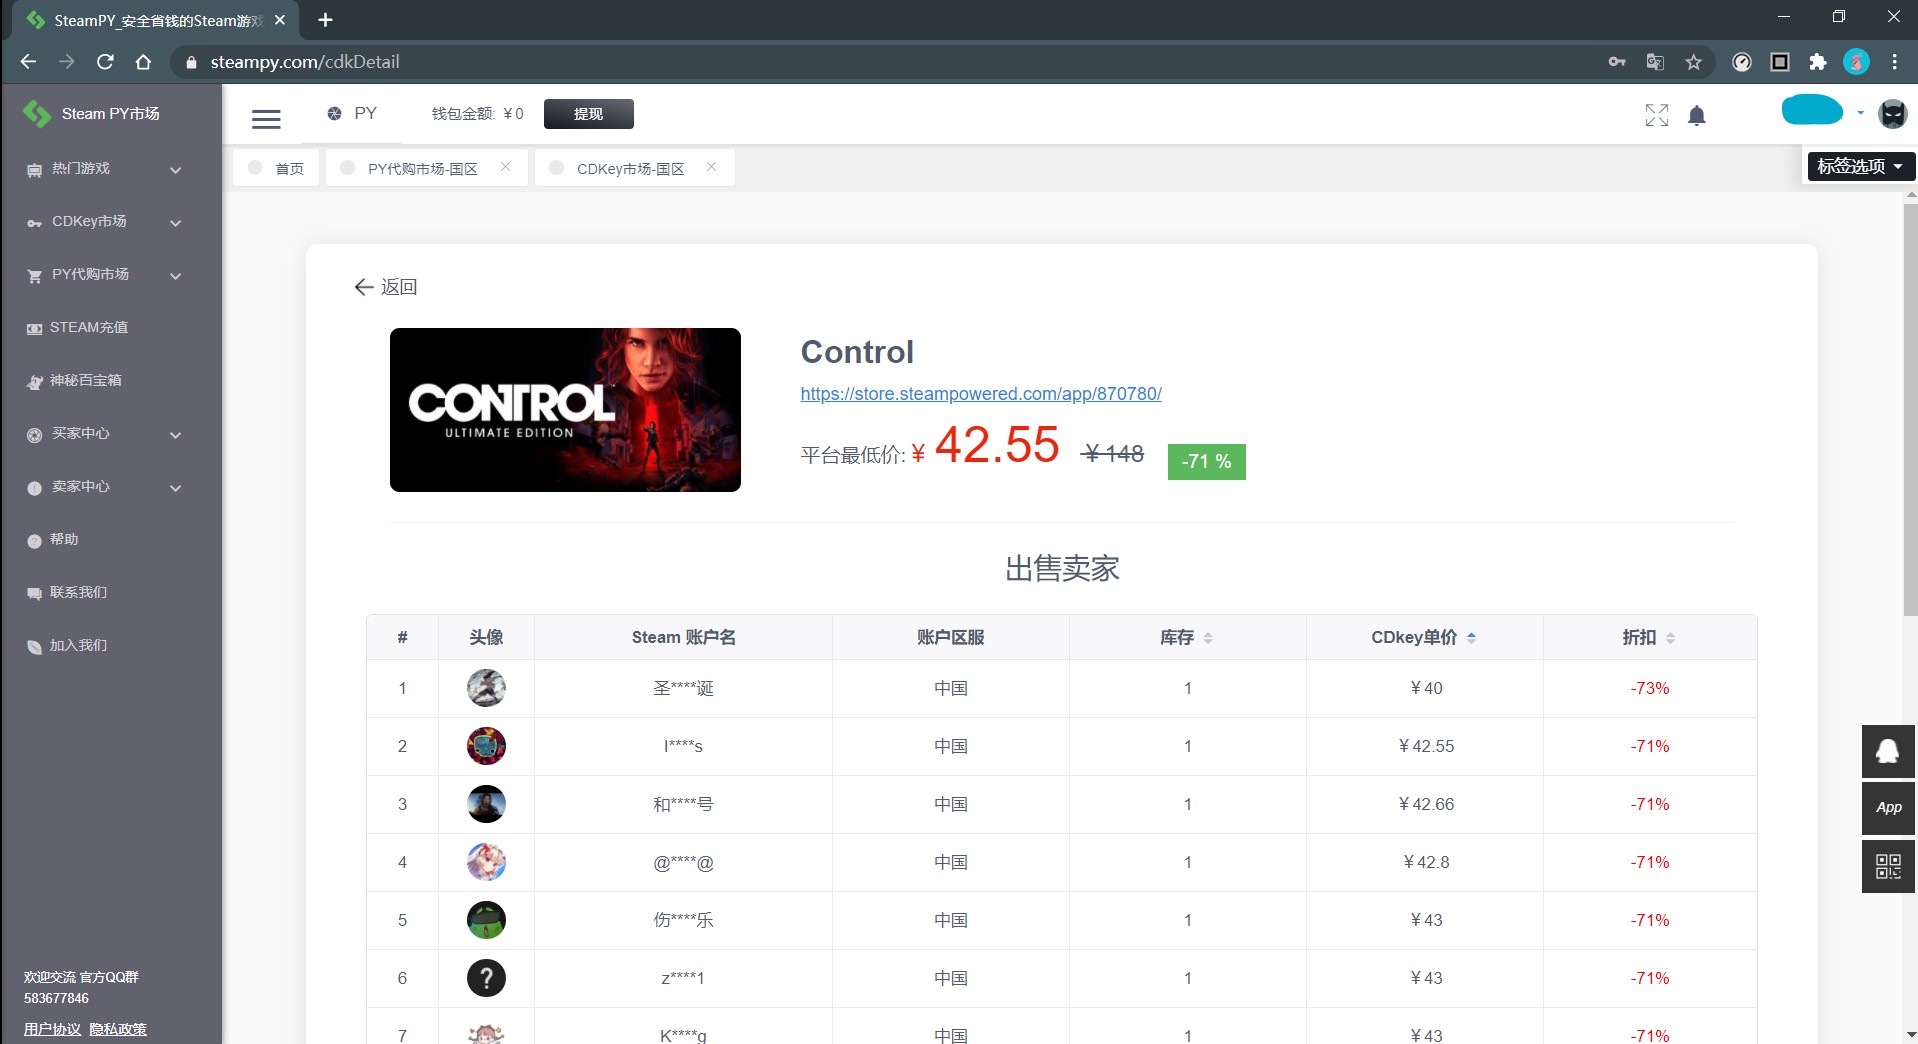Screen dimensions: 1918x1044
Task: Open the notification bell
Action: [x=1697, y=116]
